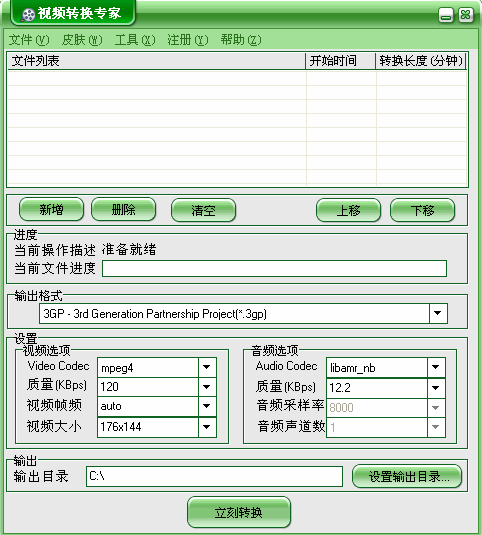Click the 转换长度(分钟) column header
The image size is (482, 535).
coord(421,61)
